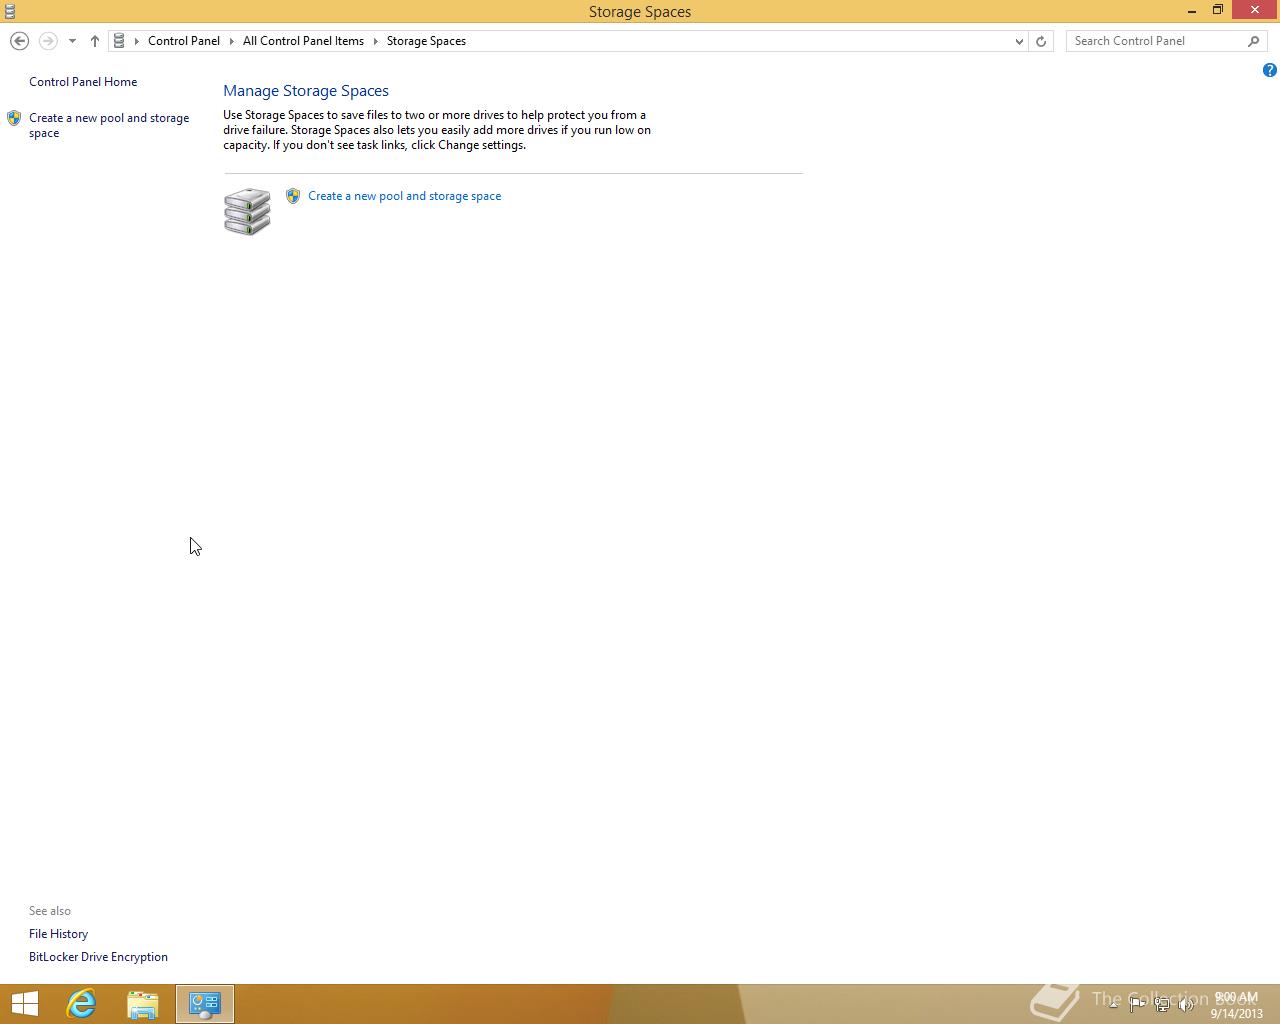Go back using the Back arrow
1280x1024 pixels.
point(19,41)
